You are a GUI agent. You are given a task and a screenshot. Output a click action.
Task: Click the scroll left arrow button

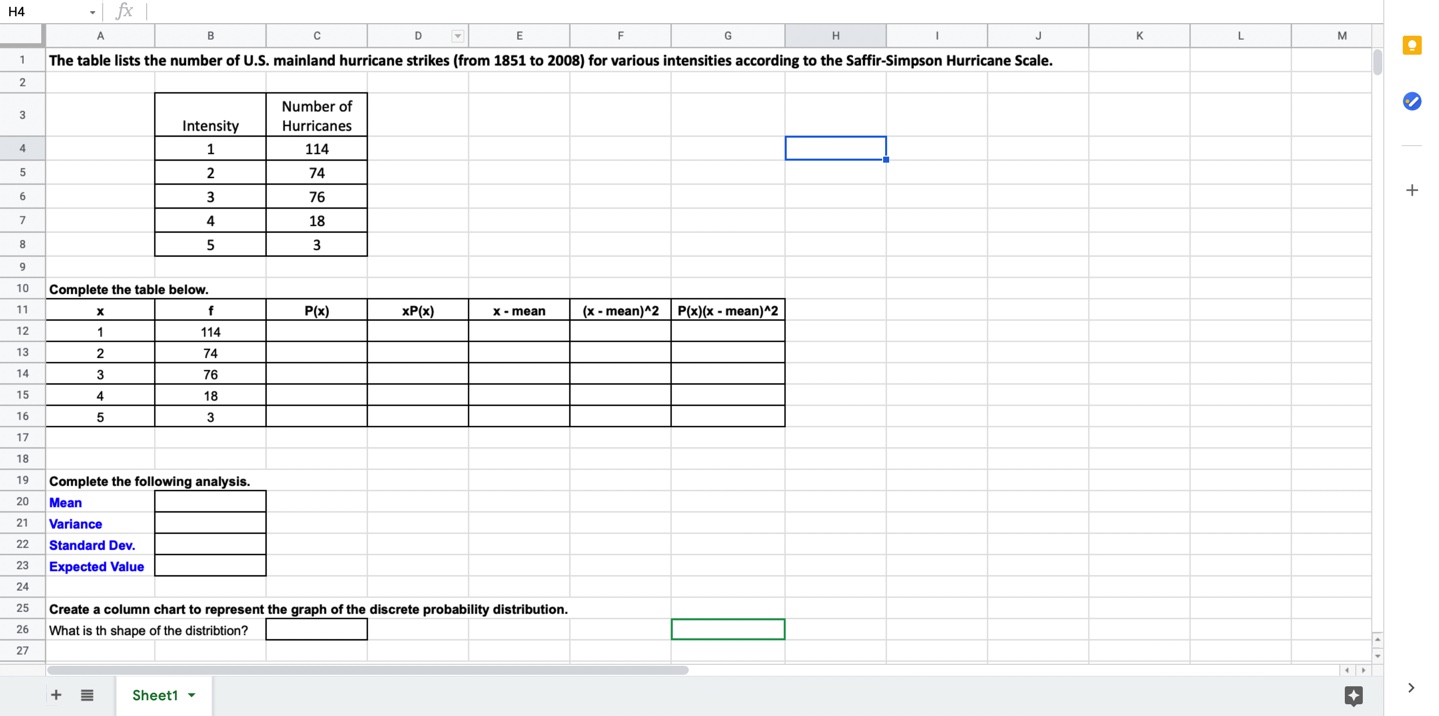click(1347, 670)
